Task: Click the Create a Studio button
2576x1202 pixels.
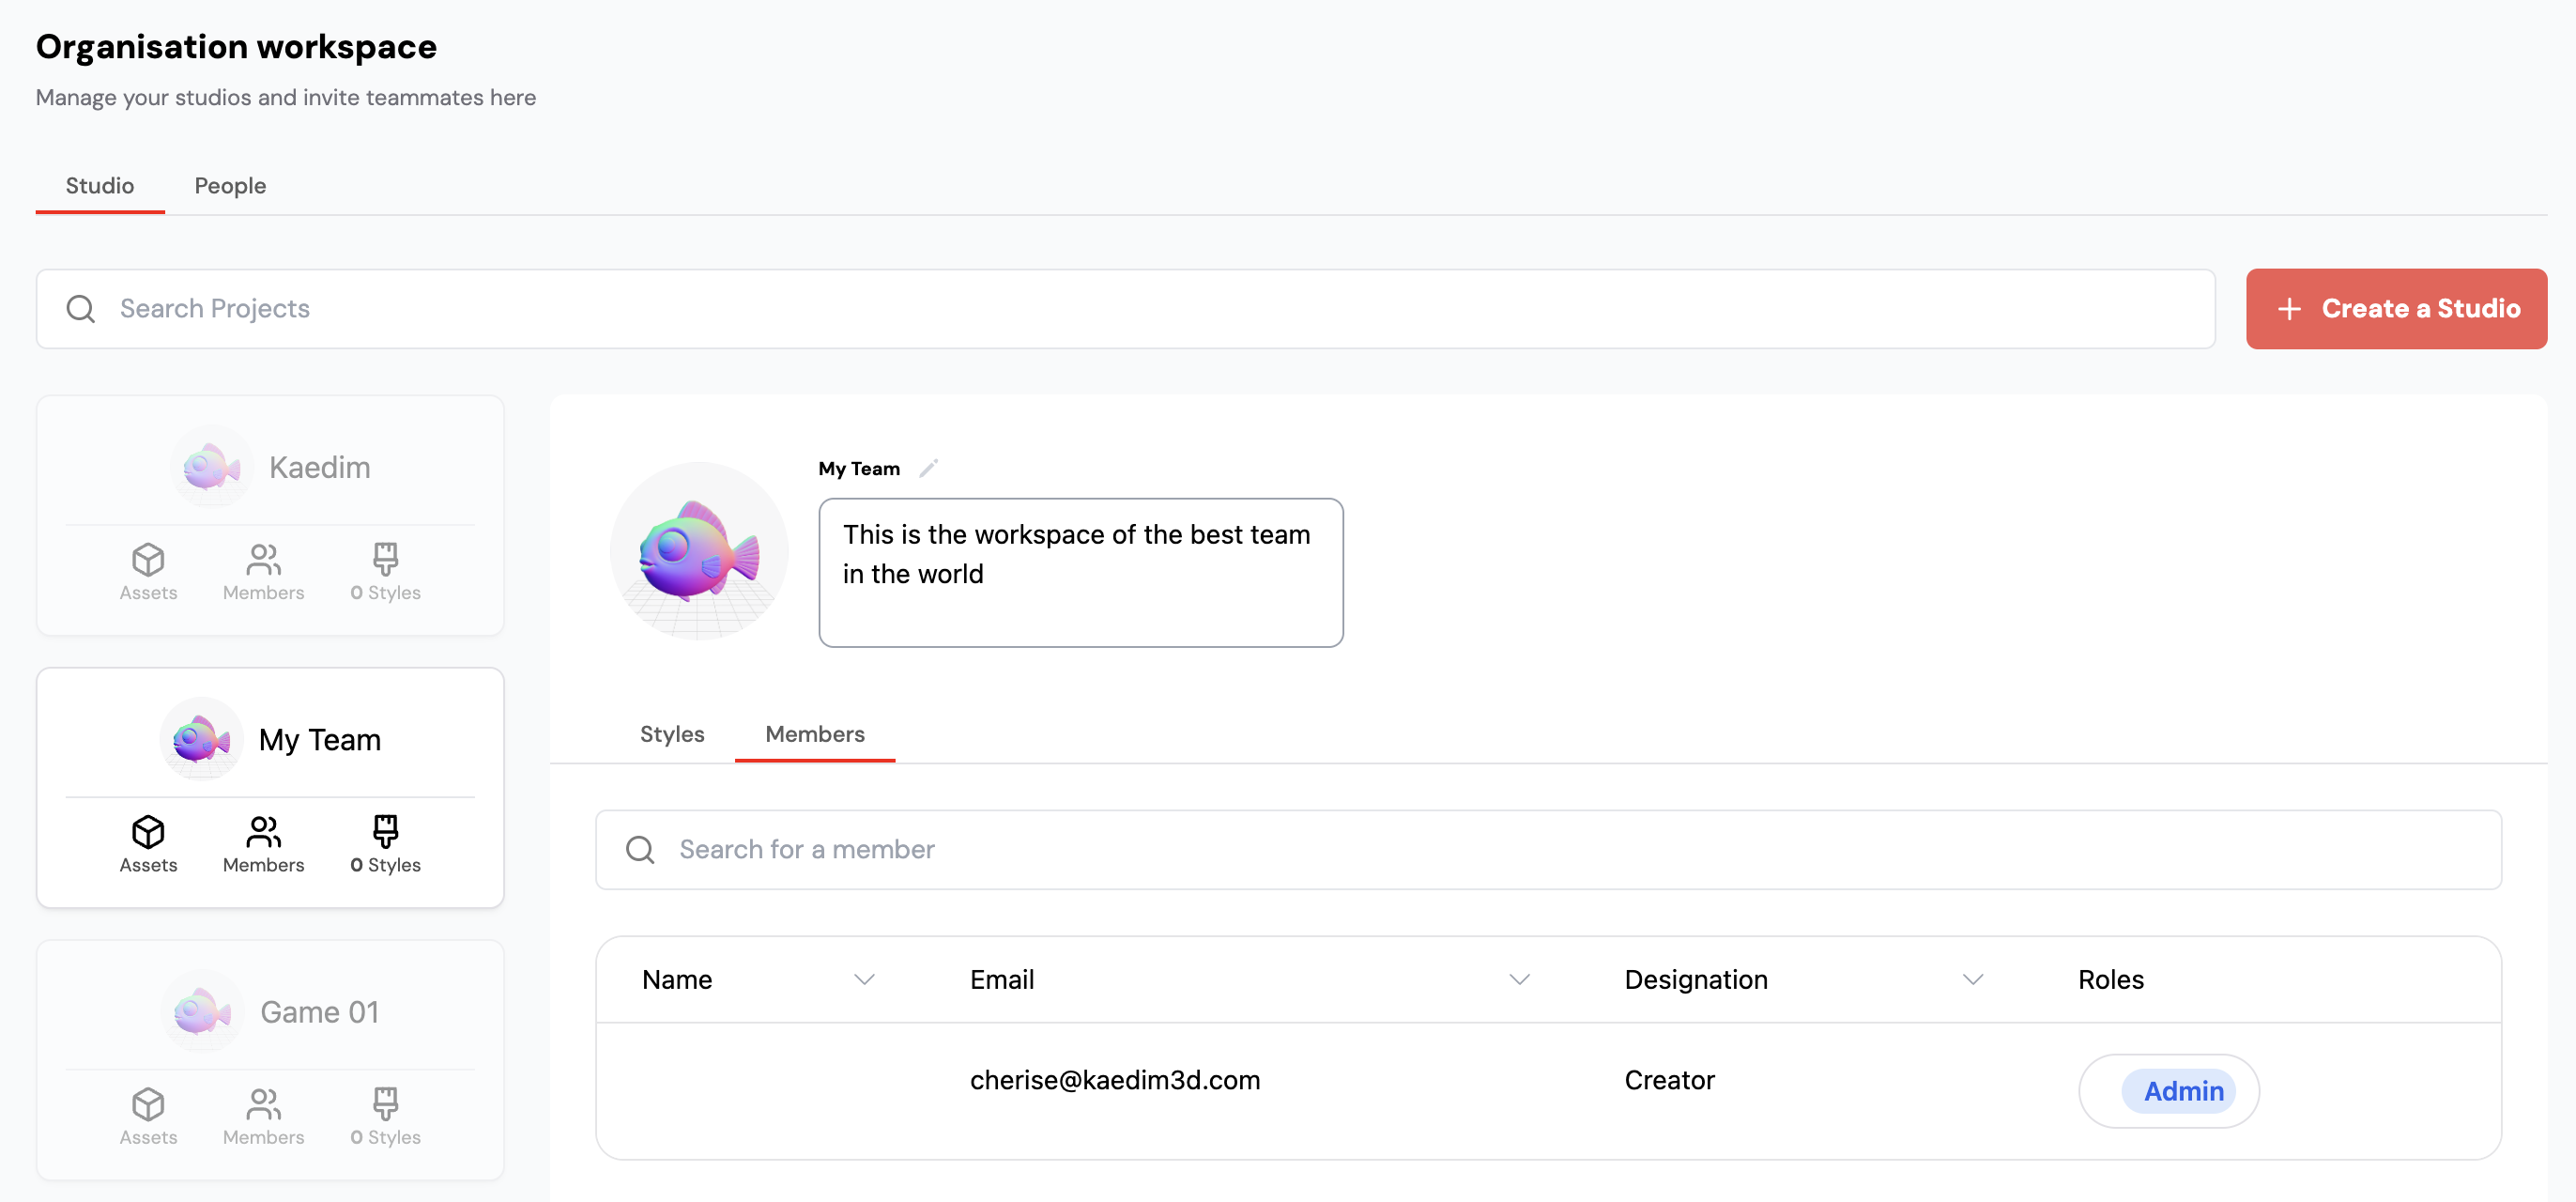Action: (x=2396, y=309)
